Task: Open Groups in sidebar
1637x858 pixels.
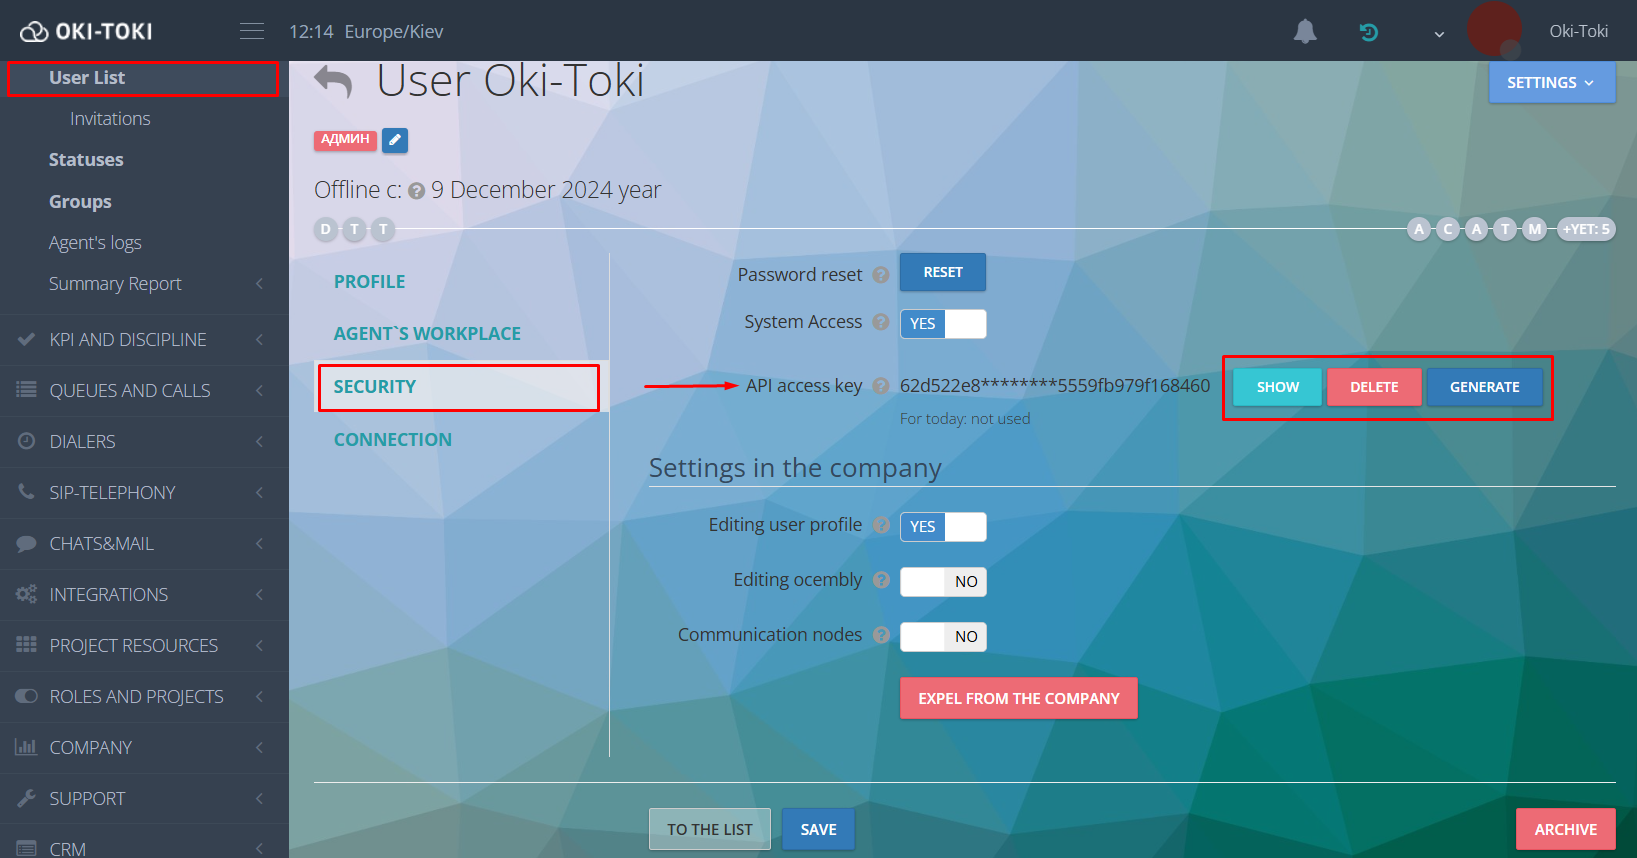Action: 80,202
